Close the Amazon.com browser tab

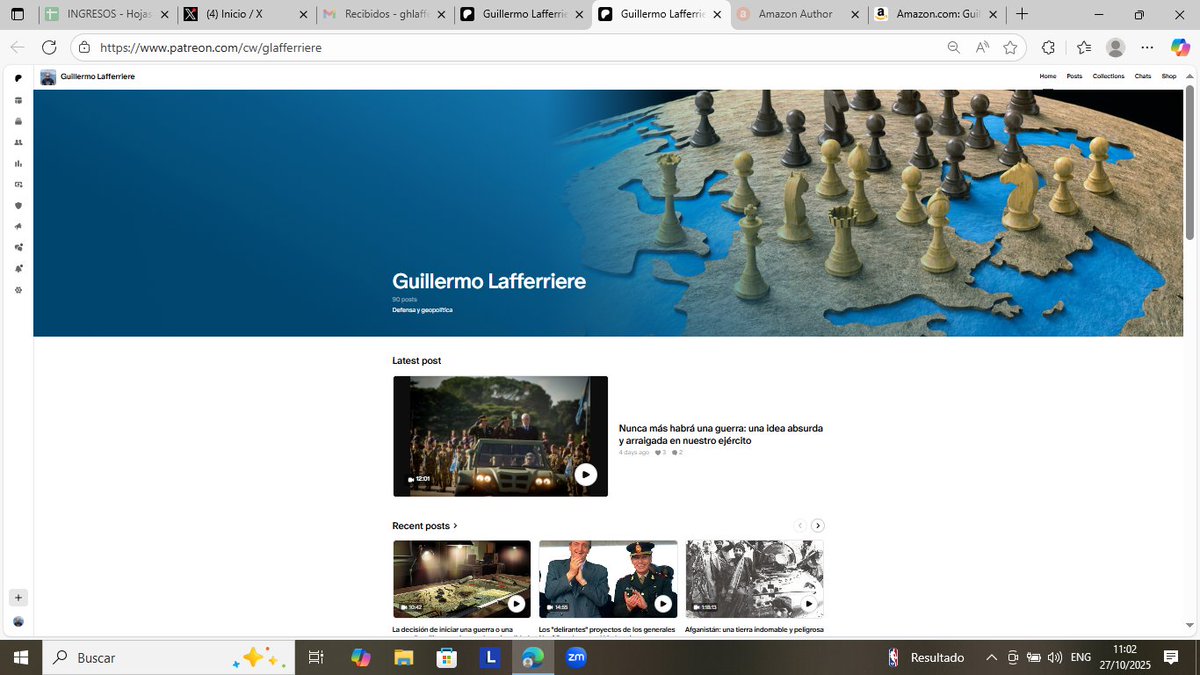(992, 15)
